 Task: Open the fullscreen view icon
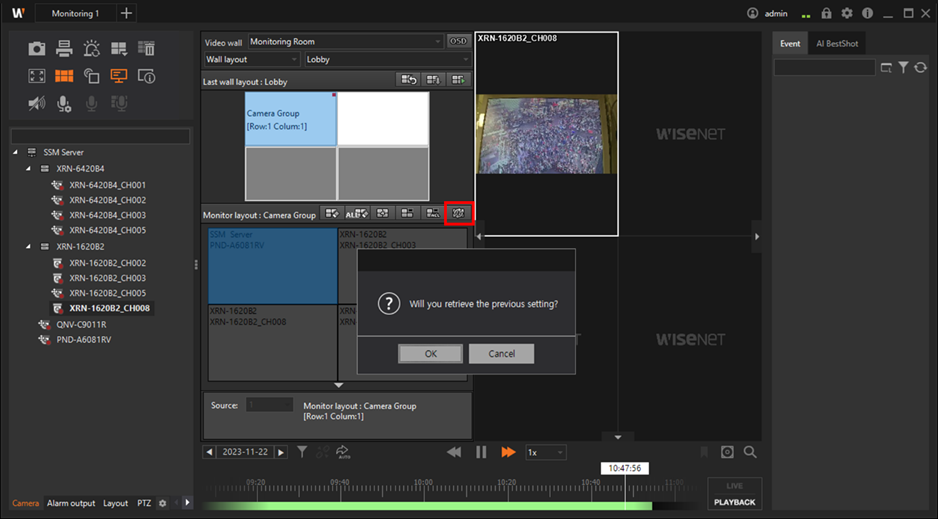[x=37, y=76]
